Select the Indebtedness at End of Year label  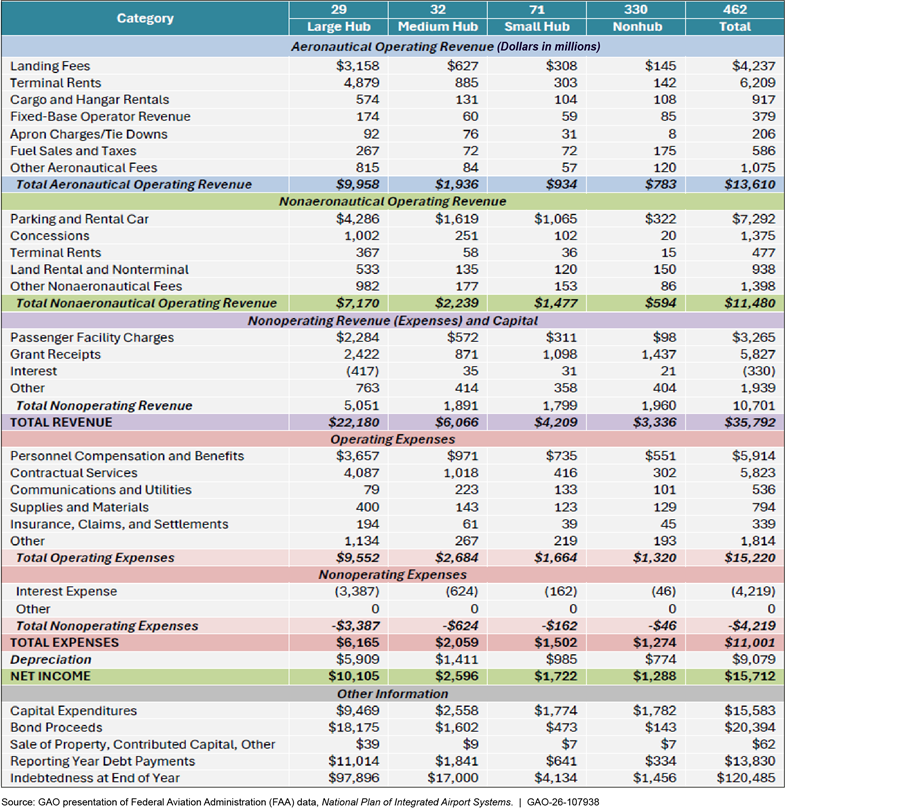click(x=95, y=778)
